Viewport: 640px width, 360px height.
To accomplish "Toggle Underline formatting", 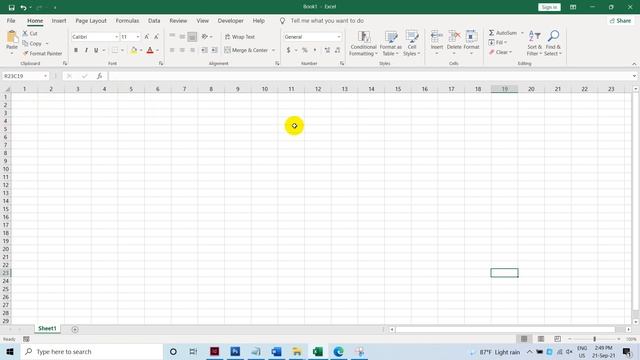I will coord(96,50).
